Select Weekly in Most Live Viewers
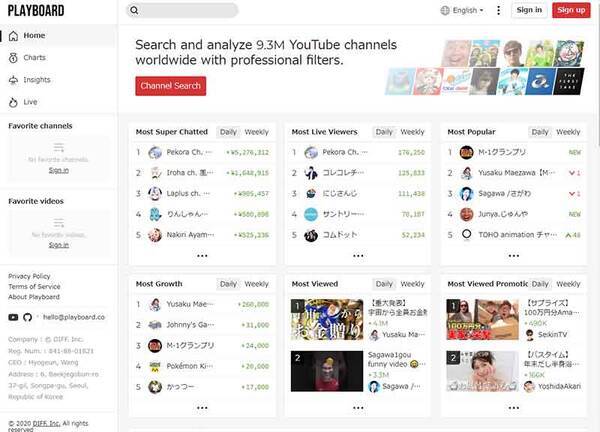This screenshot has height=432, width=600. pyautogui.click(x=412, y=132)
